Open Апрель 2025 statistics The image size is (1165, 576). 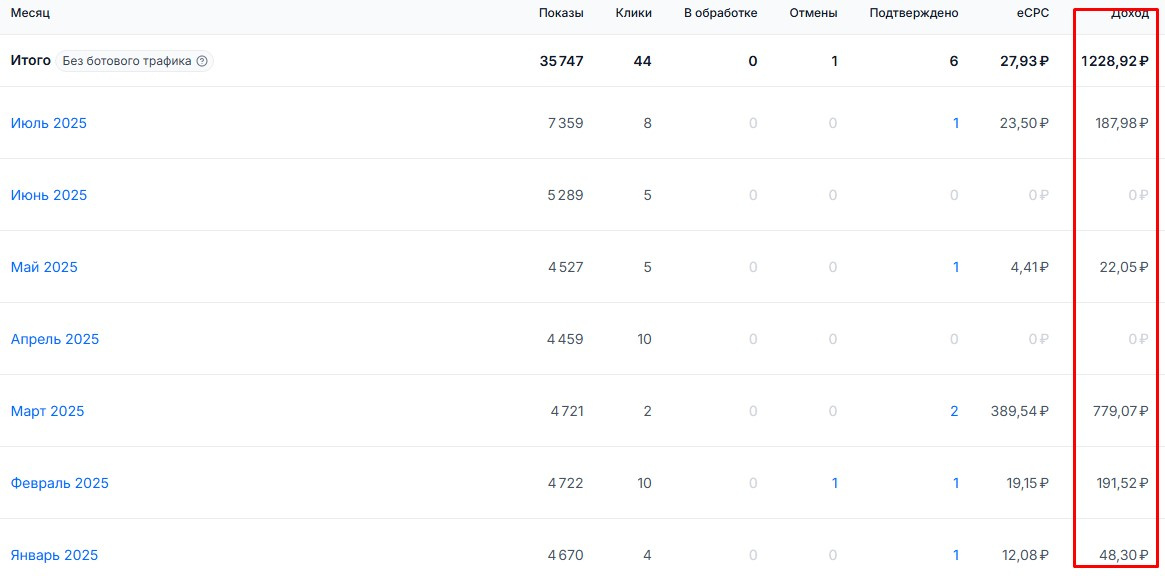[55, 339]
